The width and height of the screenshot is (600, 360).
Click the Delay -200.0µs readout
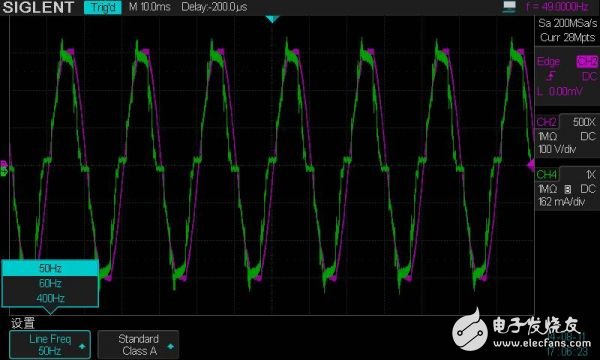click(x=214, y=7)
